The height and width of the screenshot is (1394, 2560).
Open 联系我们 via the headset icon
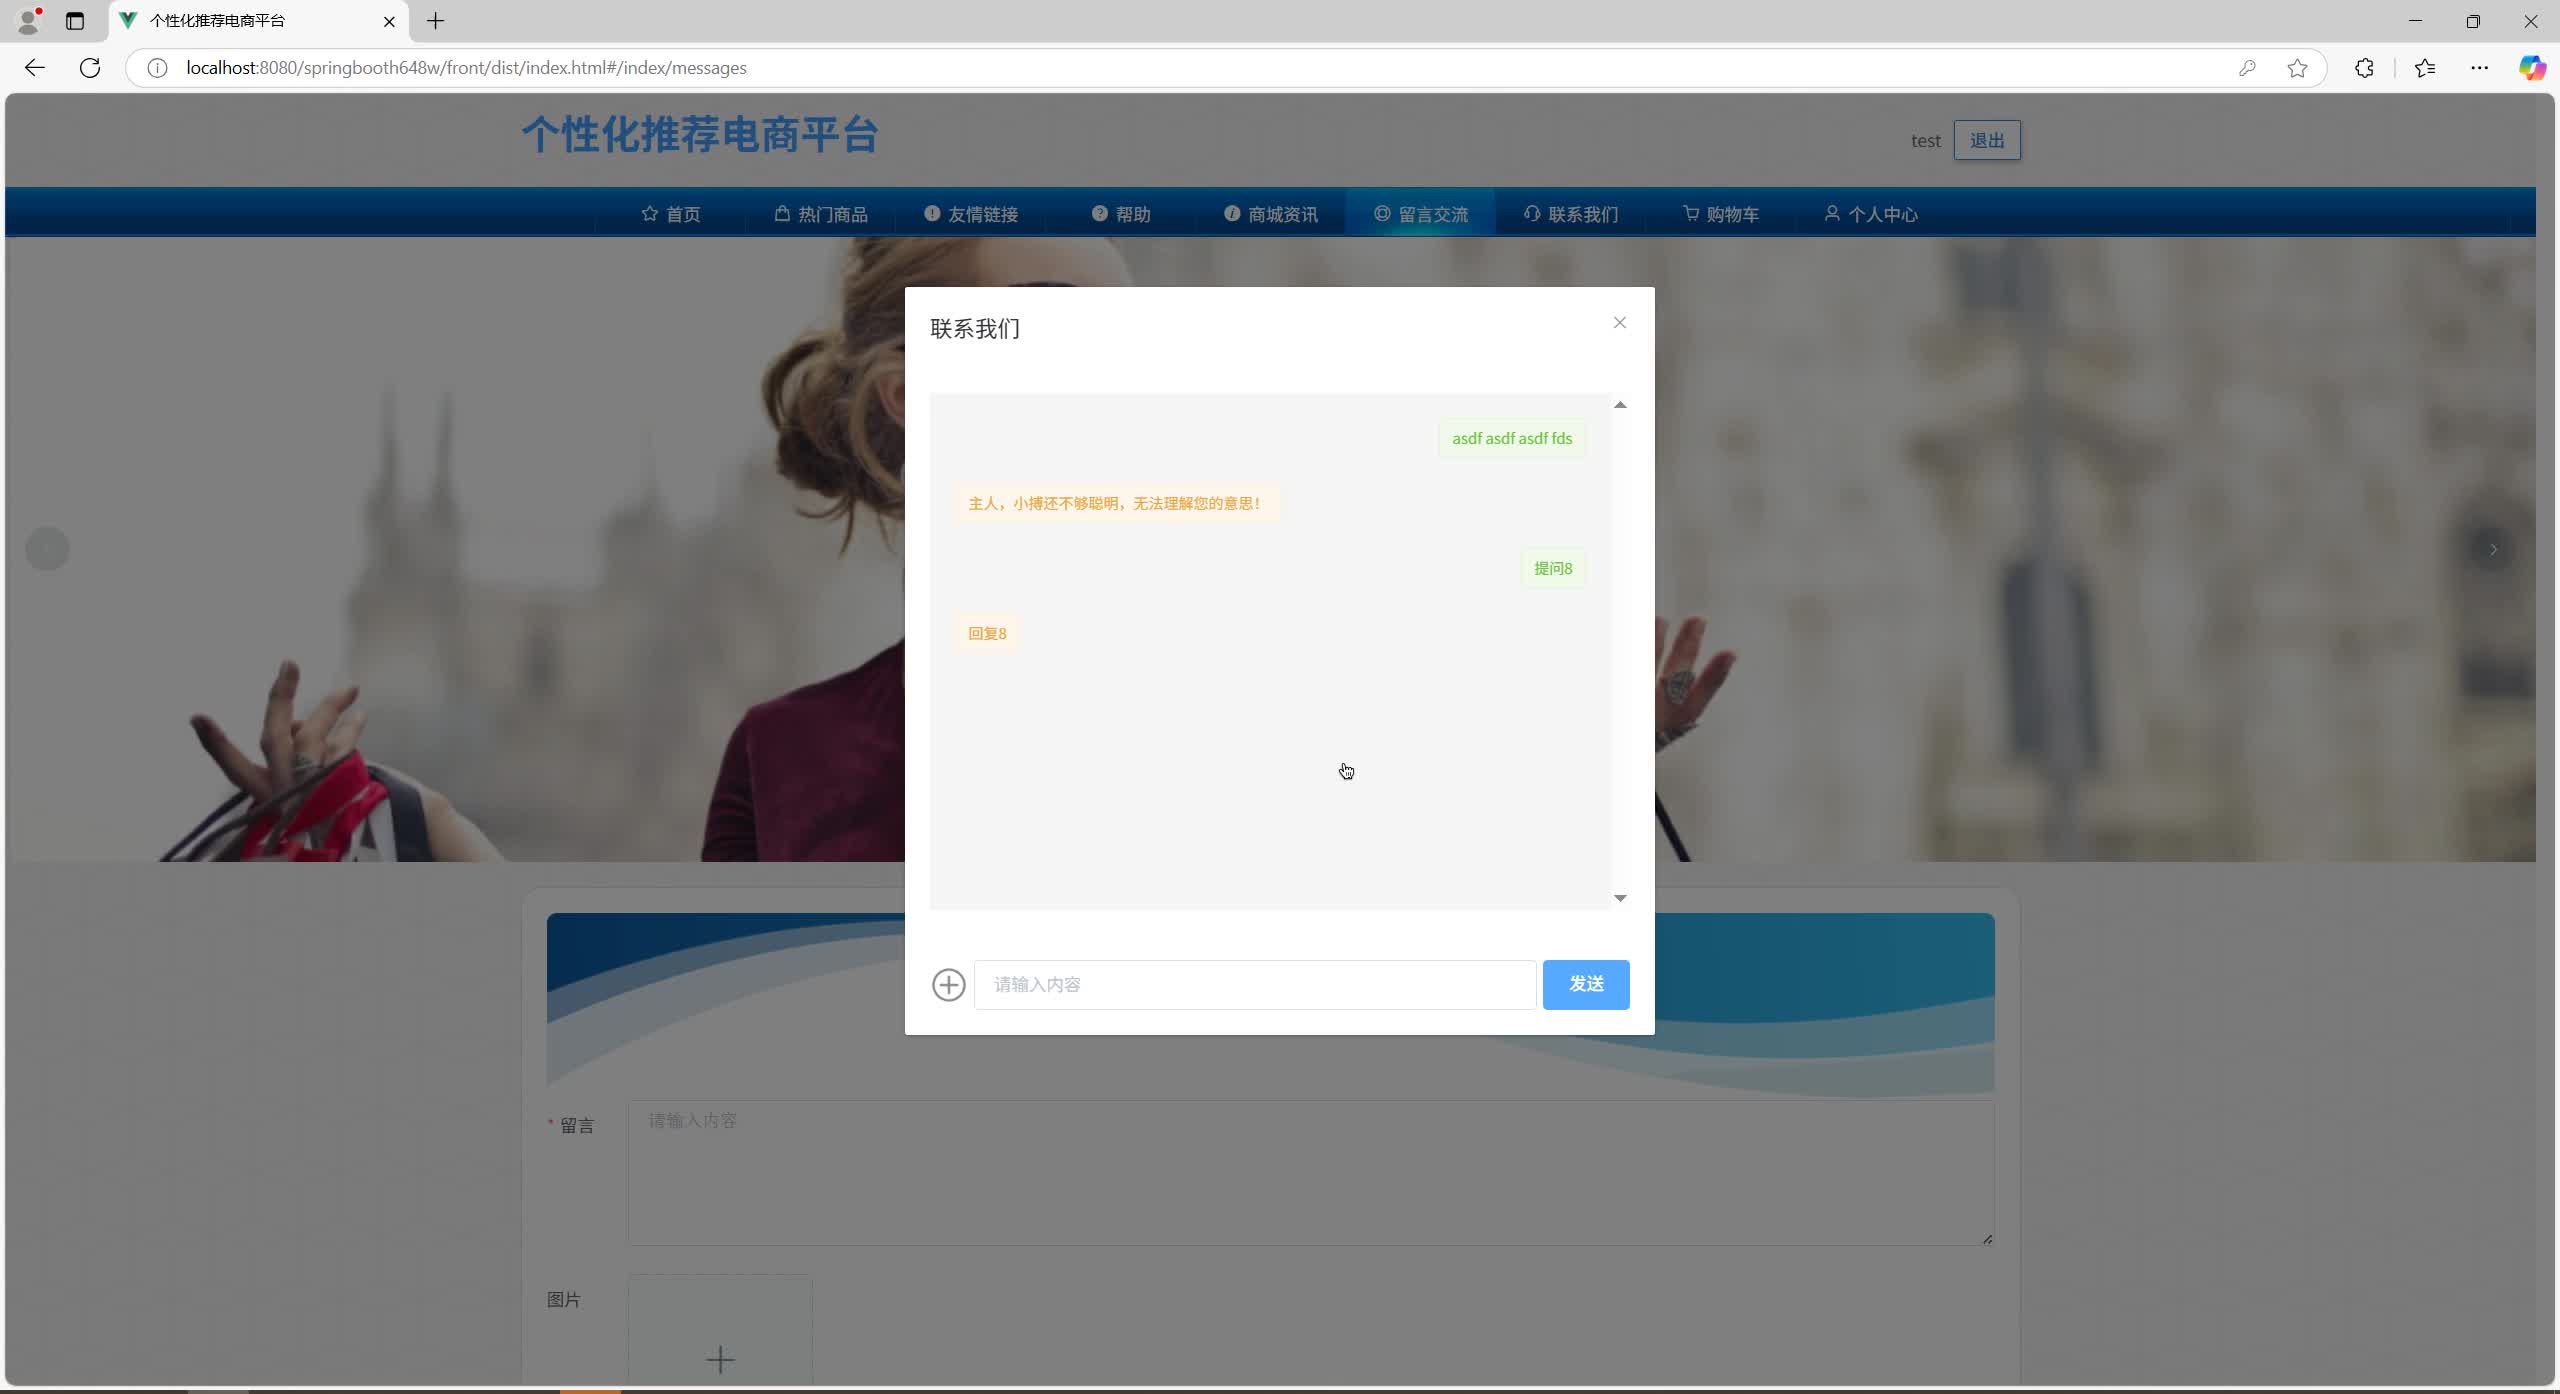click(x=1532, y=213)
